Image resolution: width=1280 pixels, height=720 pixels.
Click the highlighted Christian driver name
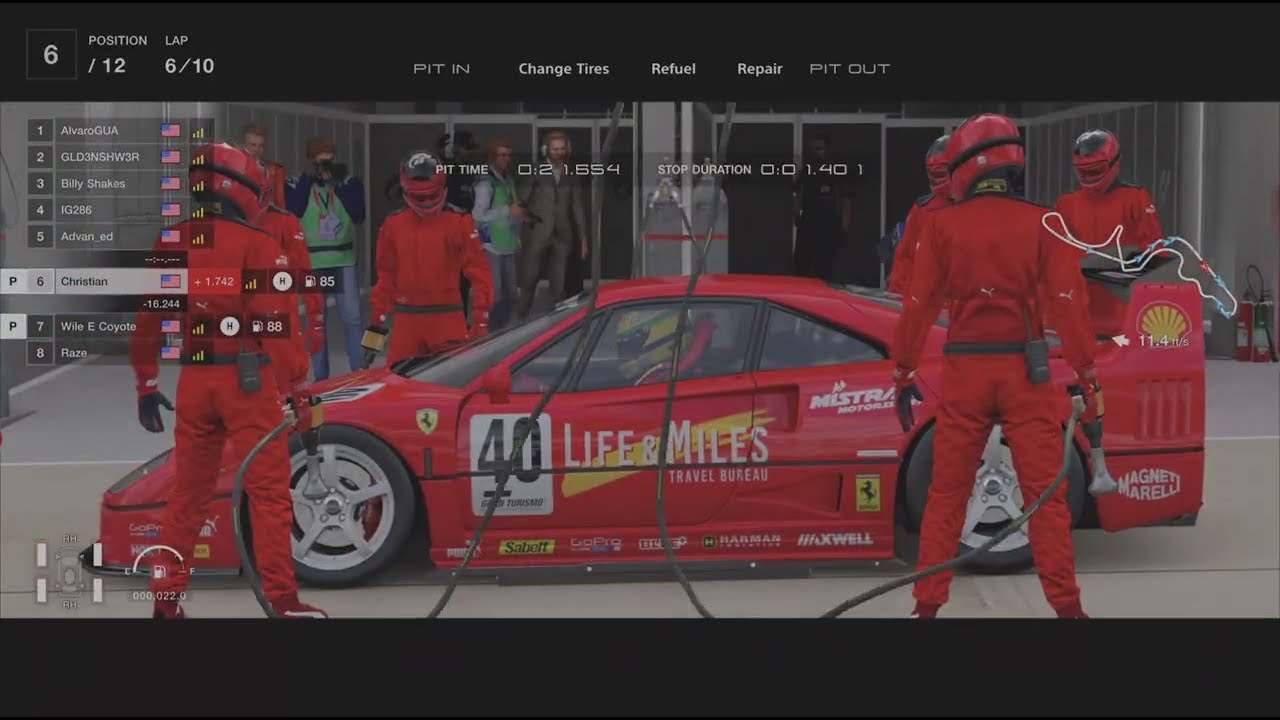tap(84, 282)
